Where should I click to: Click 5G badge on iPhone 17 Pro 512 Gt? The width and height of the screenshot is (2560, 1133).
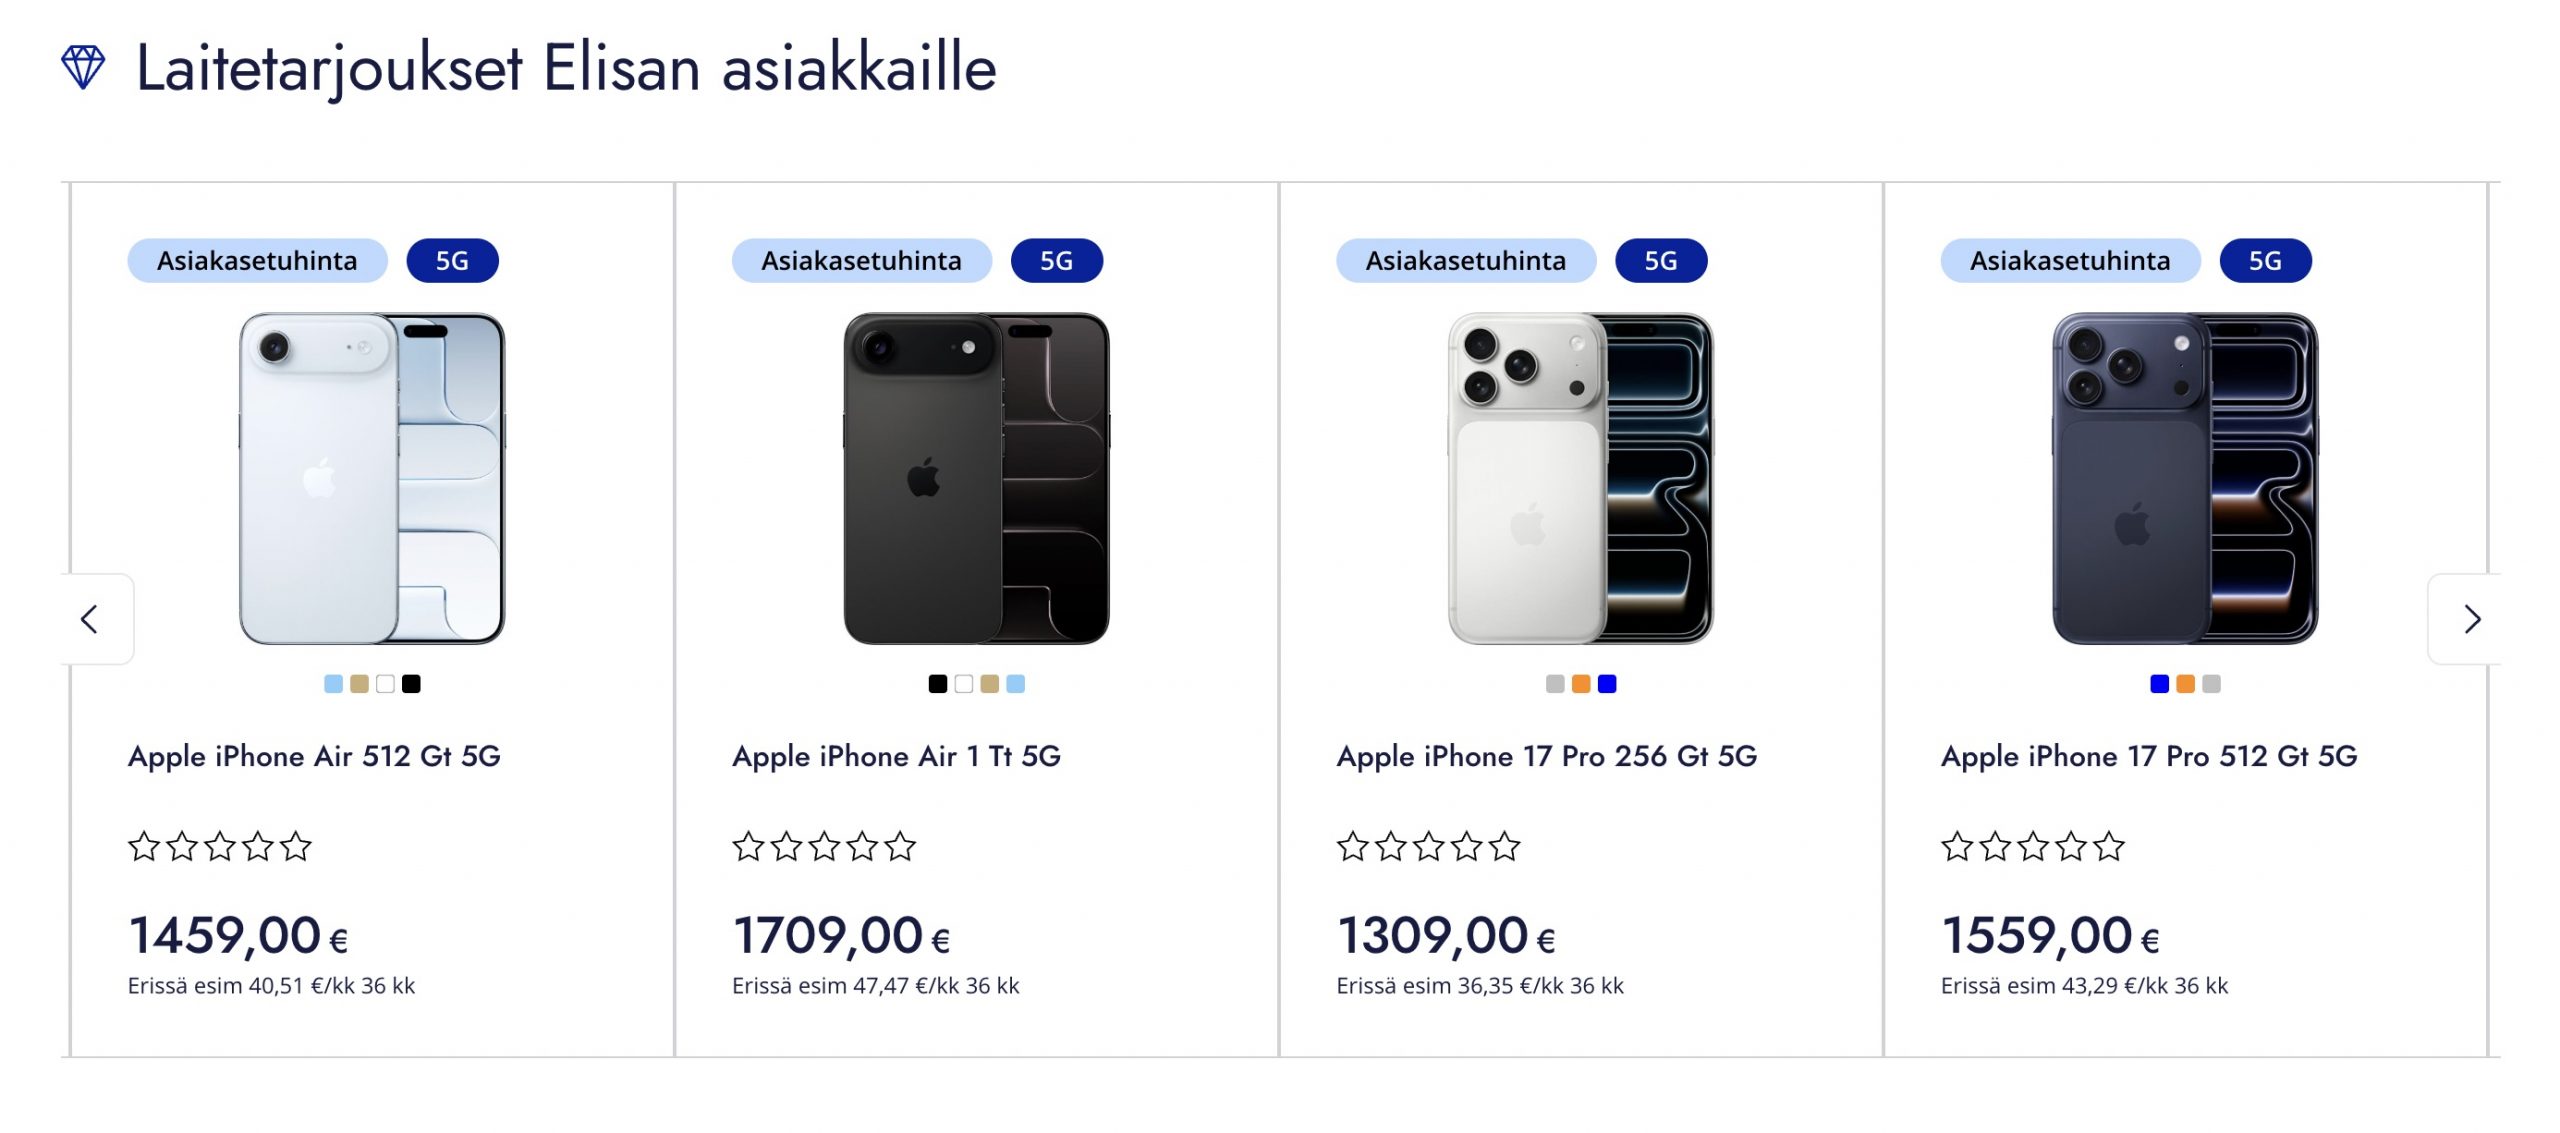coord(2265,261)
